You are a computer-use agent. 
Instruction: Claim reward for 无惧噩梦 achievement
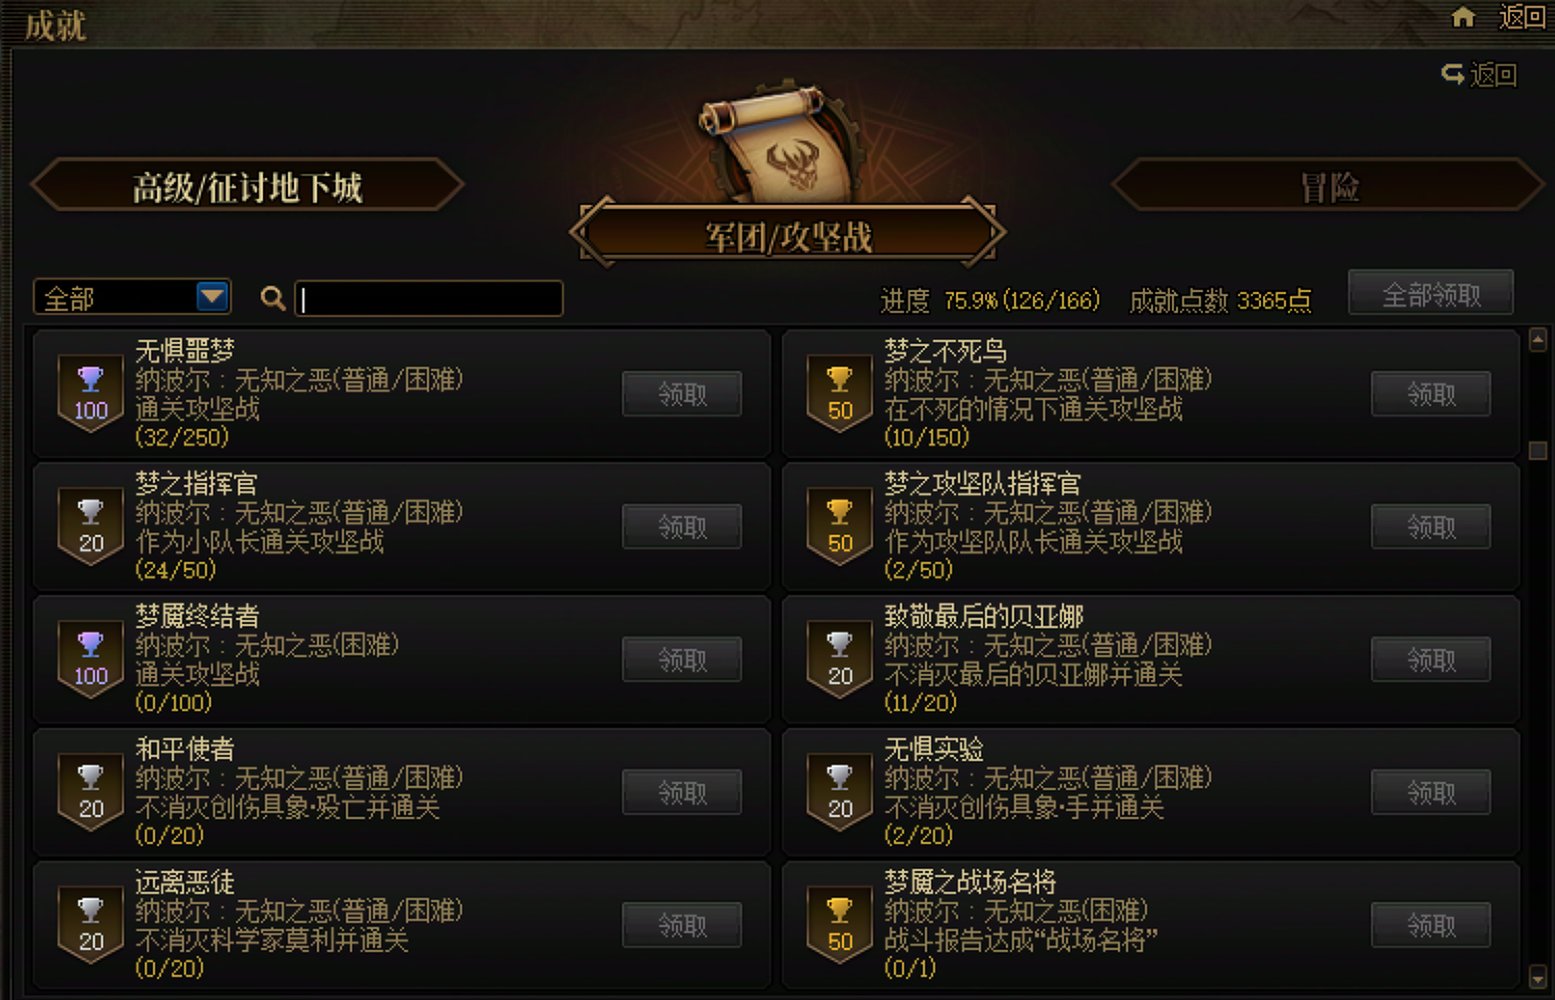pyautogui.click(x=682, y=394)
